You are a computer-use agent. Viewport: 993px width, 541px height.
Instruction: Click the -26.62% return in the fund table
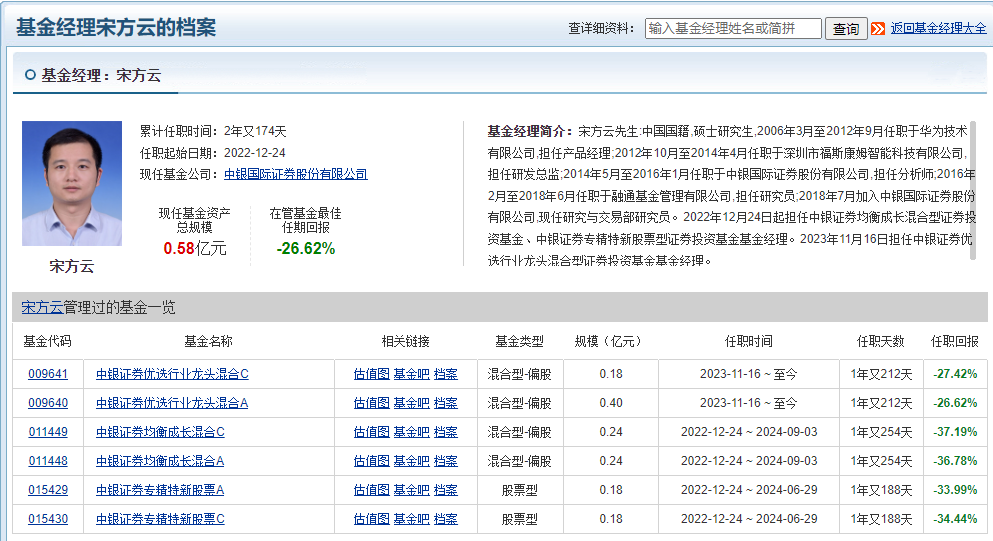pos(955,403)
